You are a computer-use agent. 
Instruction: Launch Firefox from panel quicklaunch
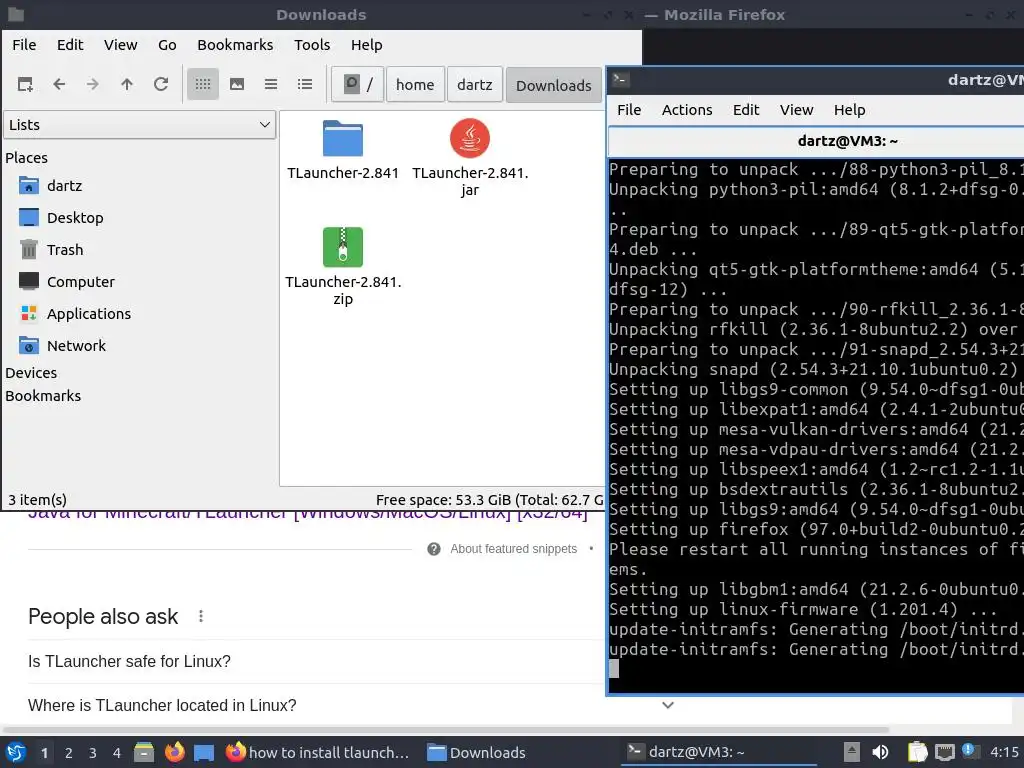(x=174, y=752)
